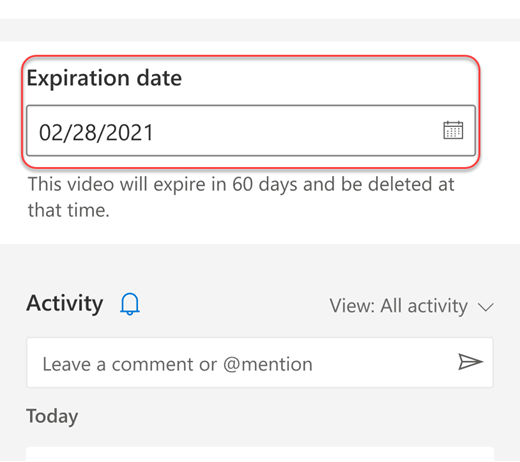
Task: Click the "All activity" filter text
Action: [424, 306]
